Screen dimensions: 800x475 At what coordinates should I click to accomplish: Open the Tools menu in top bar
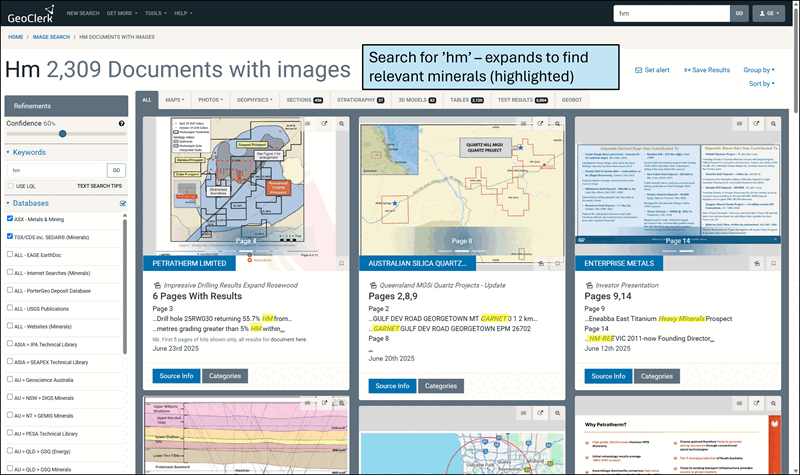click(x=154, y=14)
